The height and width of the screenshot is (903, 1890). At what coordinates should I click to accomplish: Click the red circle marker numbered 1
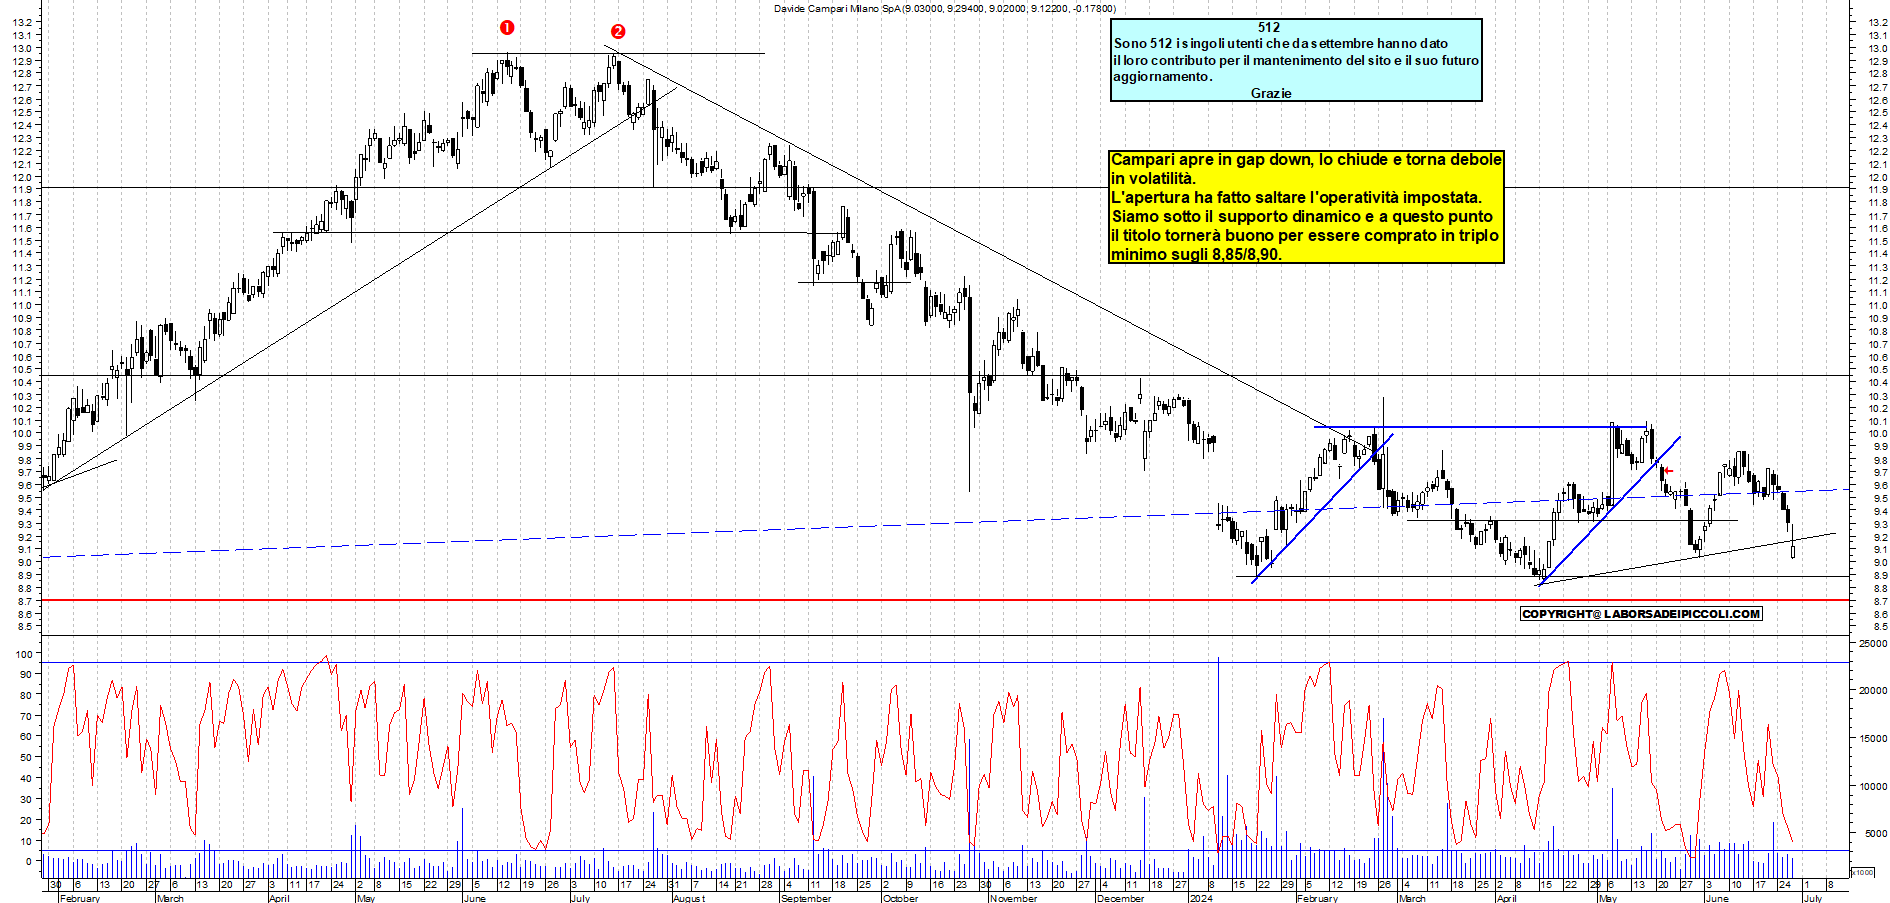click(507, 28)
